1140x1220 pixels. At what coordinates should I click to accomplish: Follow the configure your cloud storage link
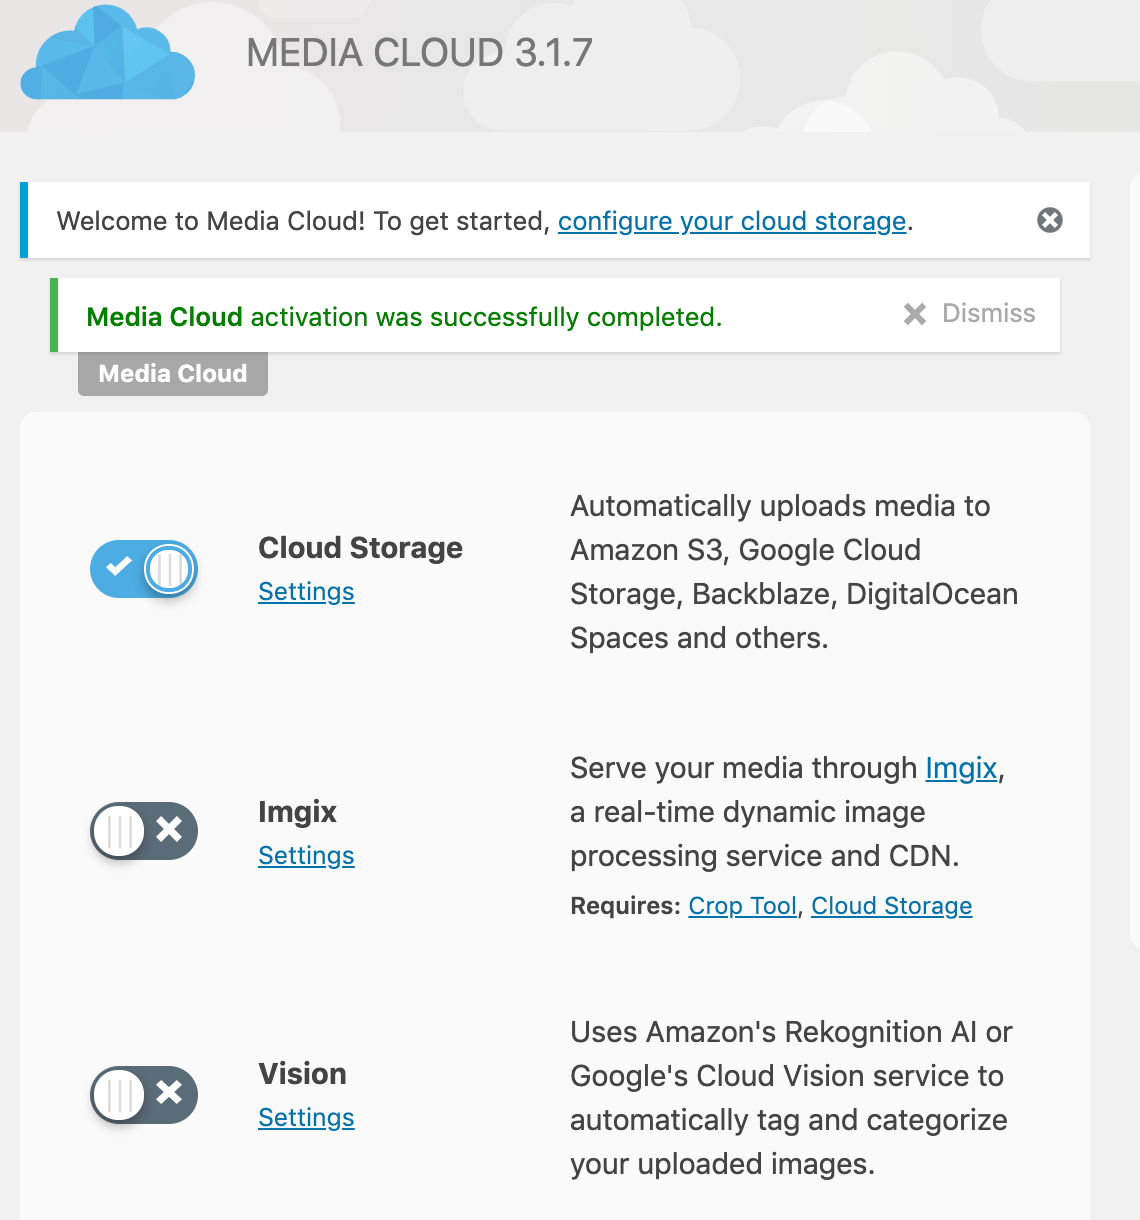click(732, 221)
